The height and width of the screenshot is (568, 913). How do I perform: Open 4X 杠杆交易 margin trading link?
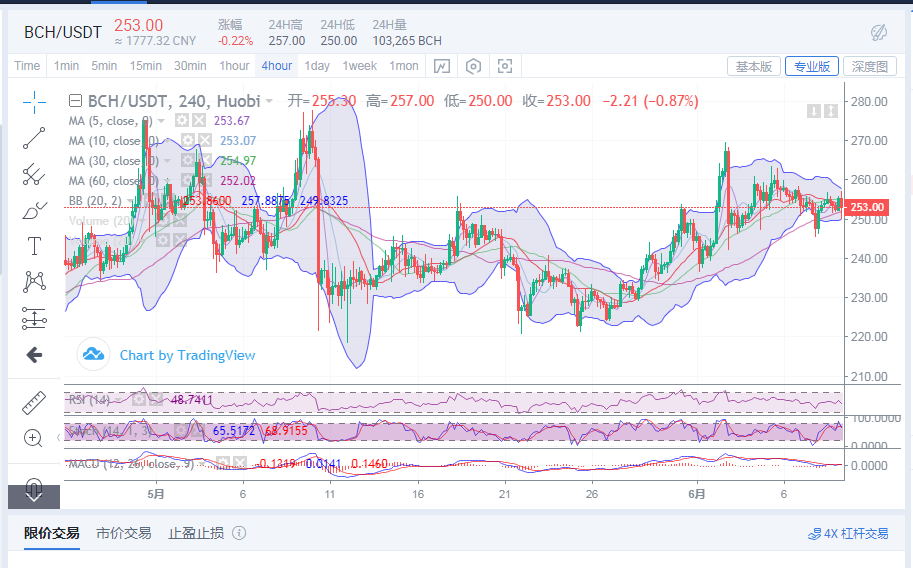click(848, 534)
